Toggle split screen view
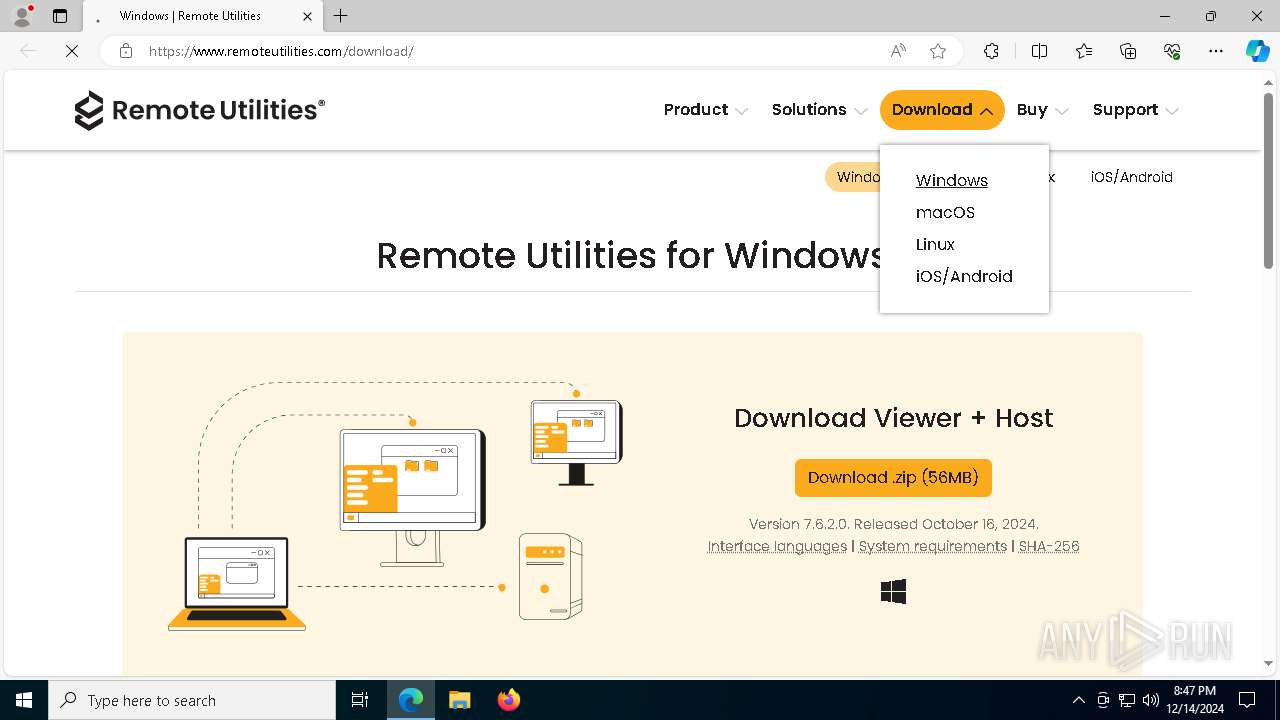Screen dimensions: 1280x720 point(1039,51)
